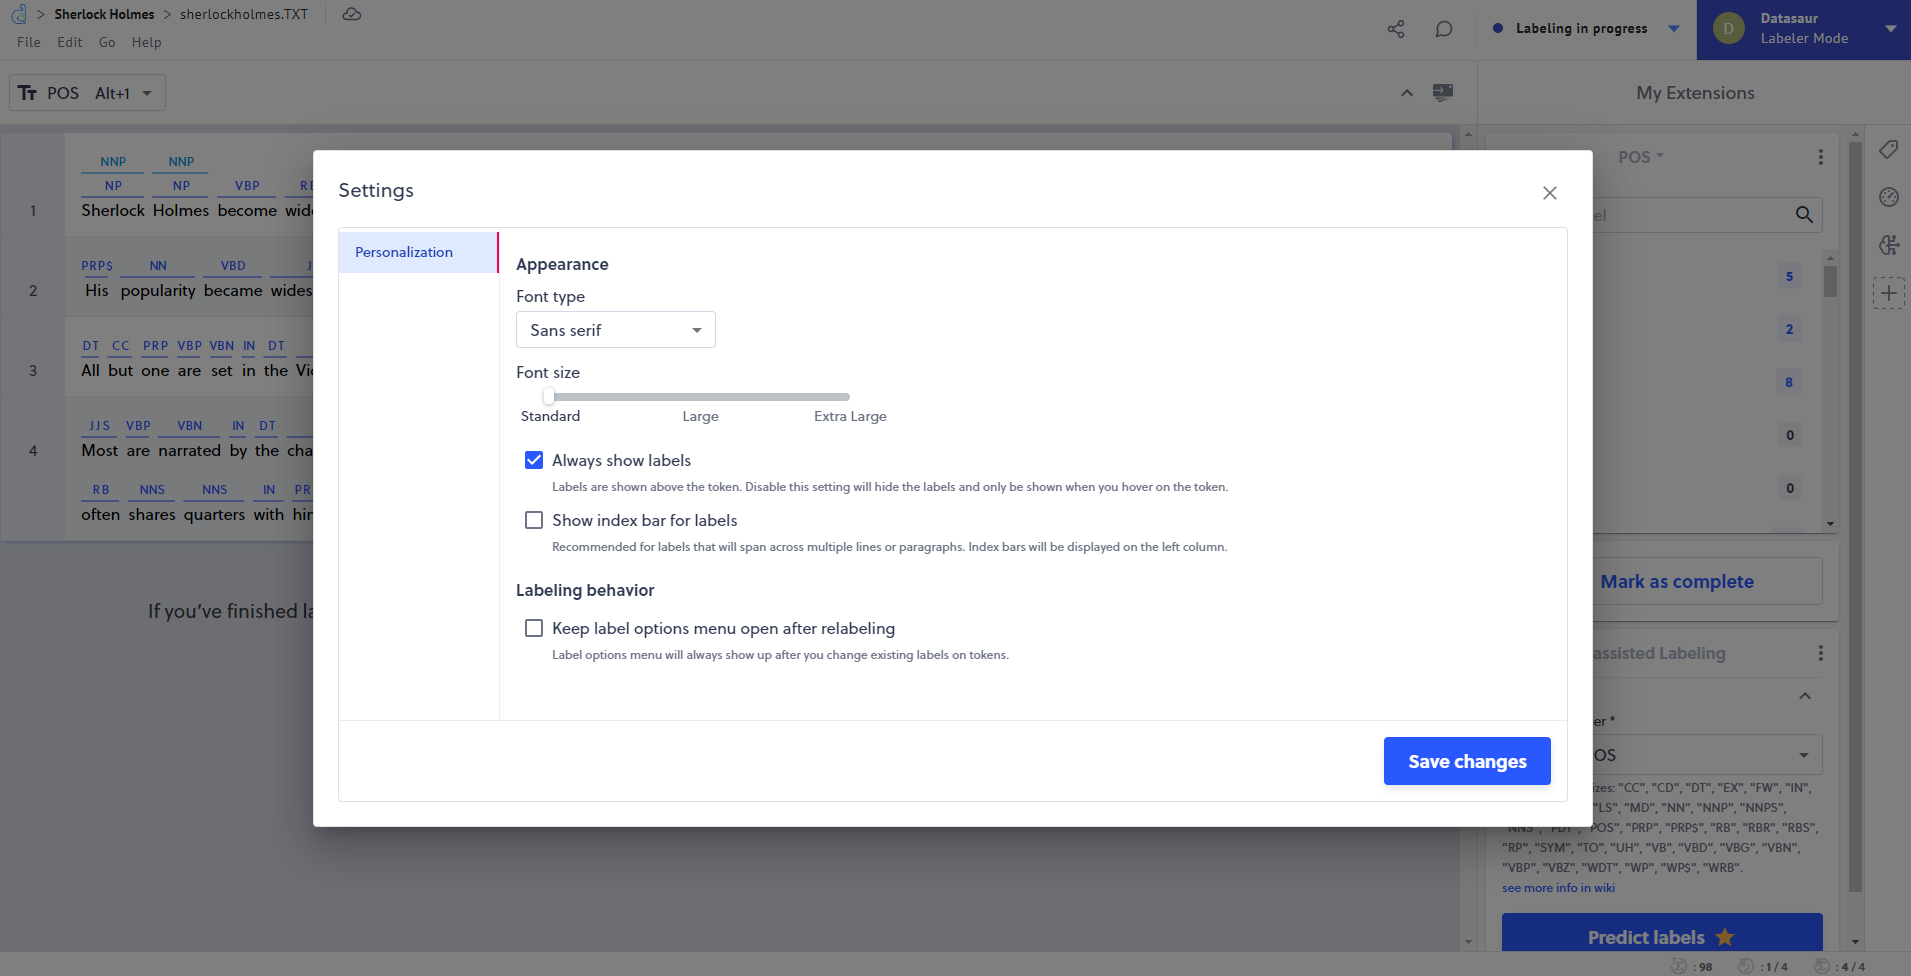Close the Settings dialog
The image size is (1911, 976).
pos(1549,193)
